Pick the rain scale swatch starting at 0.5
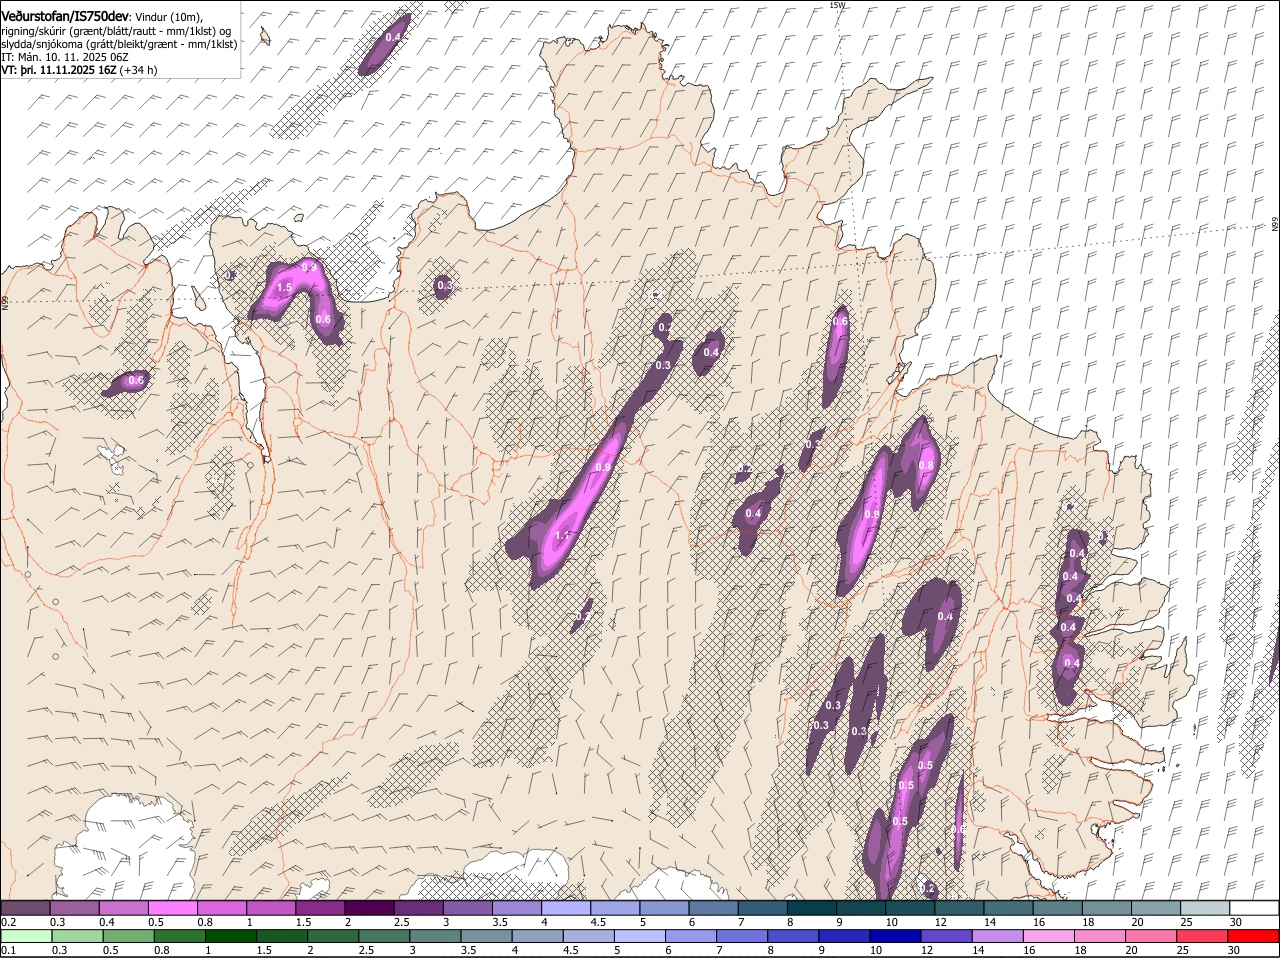Image resolution: width=1280 pixels, height=958 pixels. click(x=128, y=936)
